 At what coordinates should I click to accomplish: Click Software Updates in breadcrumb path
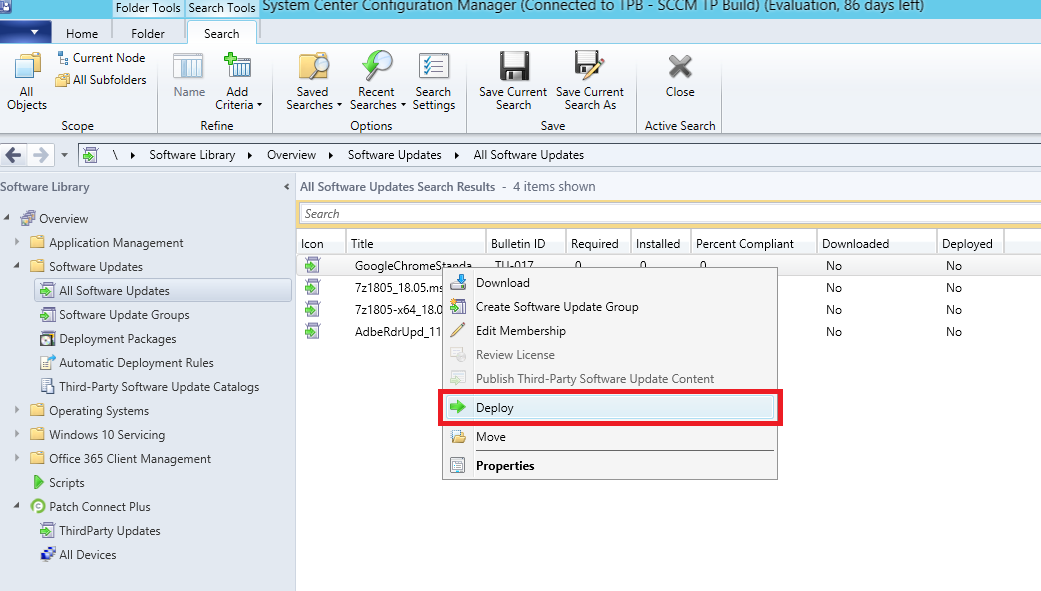(394, 155)
